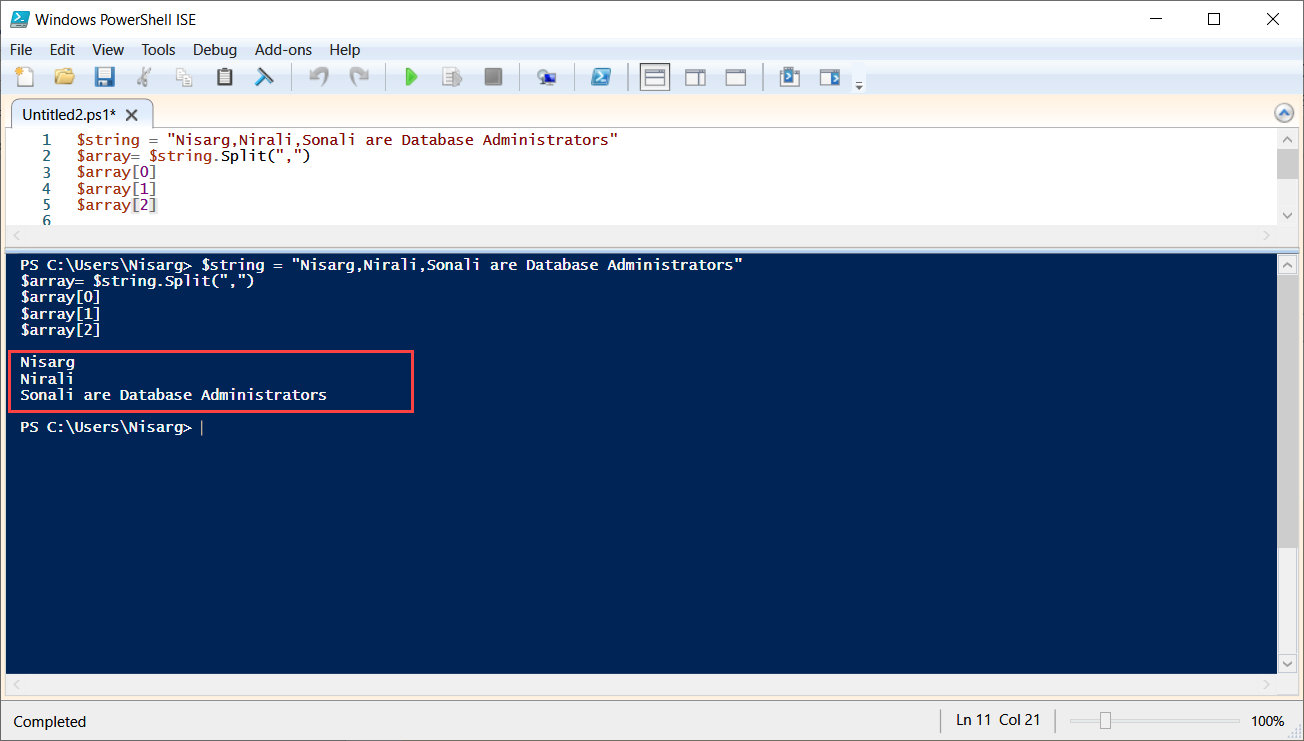Save the current script

tap(103, 76)
